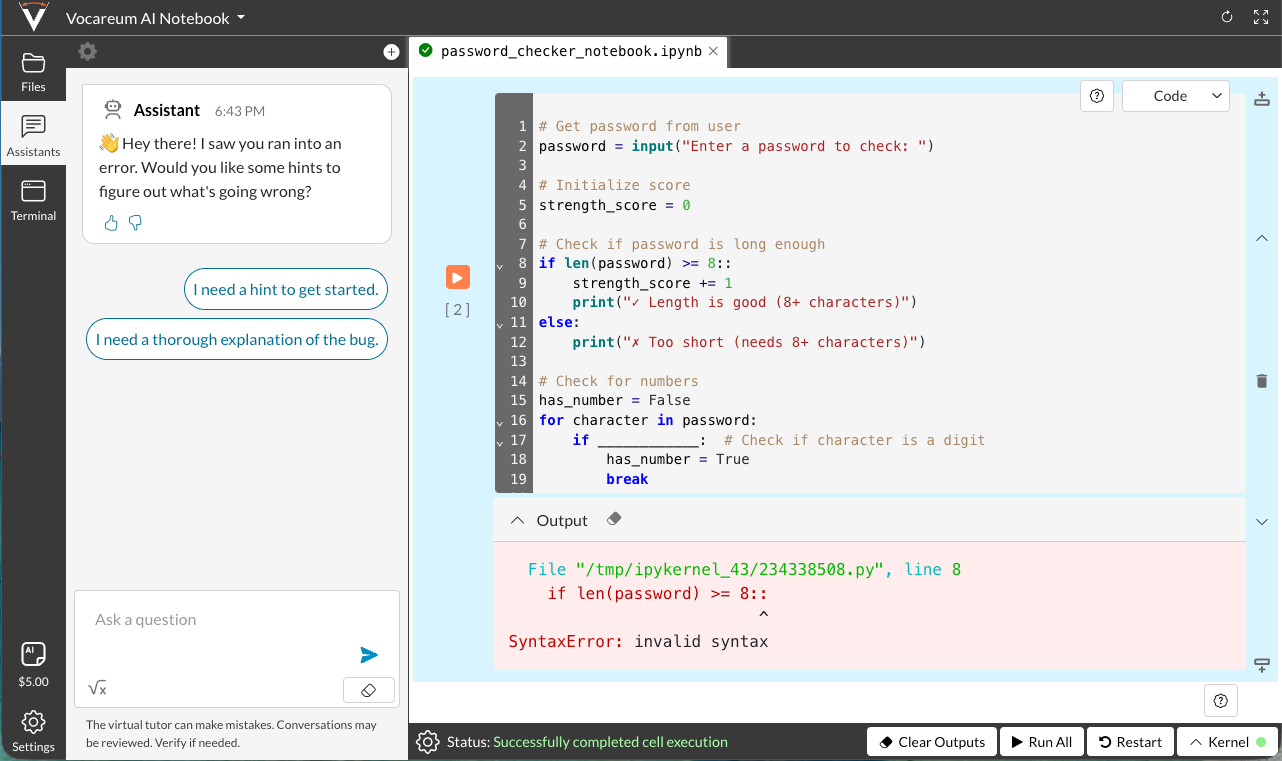Click the thumbs down icon on the Assistant message
Screen dimensions: 1282x761
pos(136,223)
